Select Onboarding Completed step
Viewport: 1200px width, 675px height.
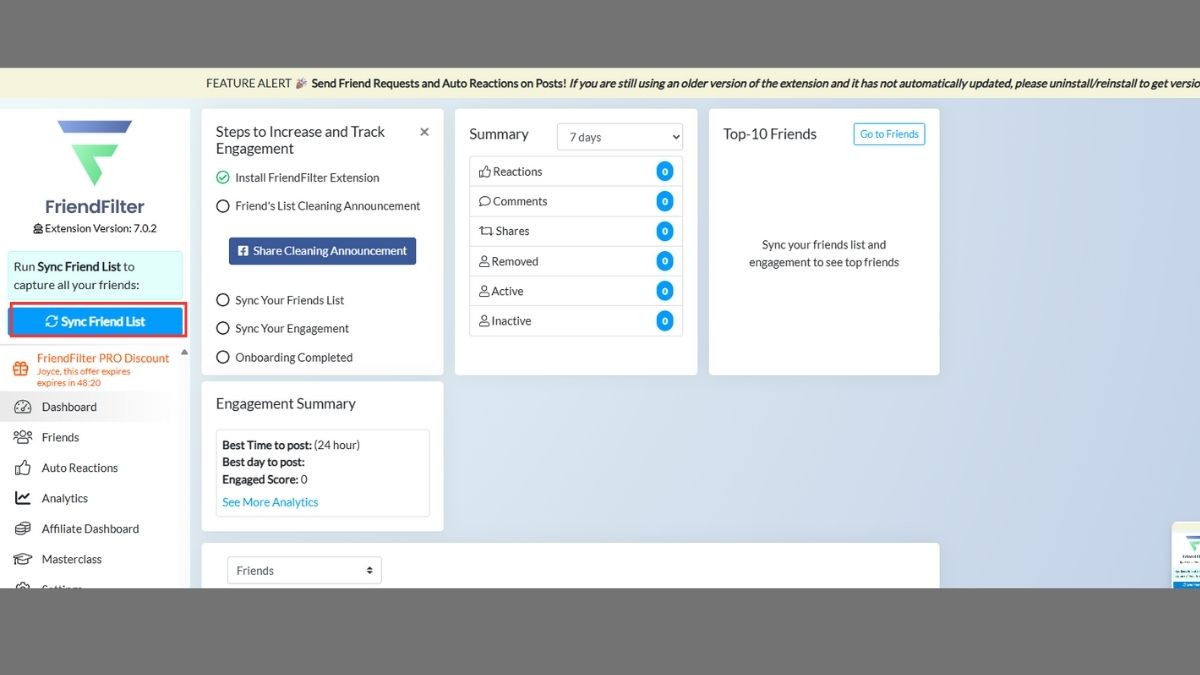pos(284,357)
